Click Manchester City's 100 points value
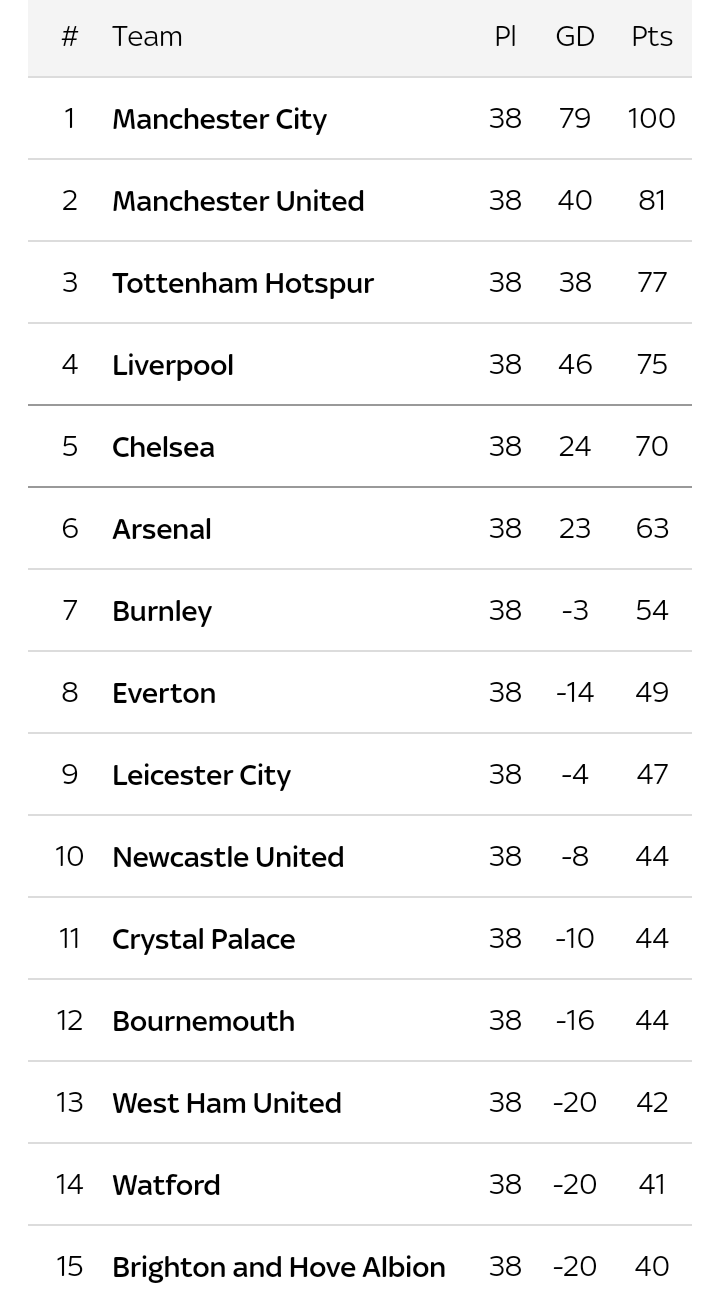The image size is (720, 1301). click(x=651, y=119)
